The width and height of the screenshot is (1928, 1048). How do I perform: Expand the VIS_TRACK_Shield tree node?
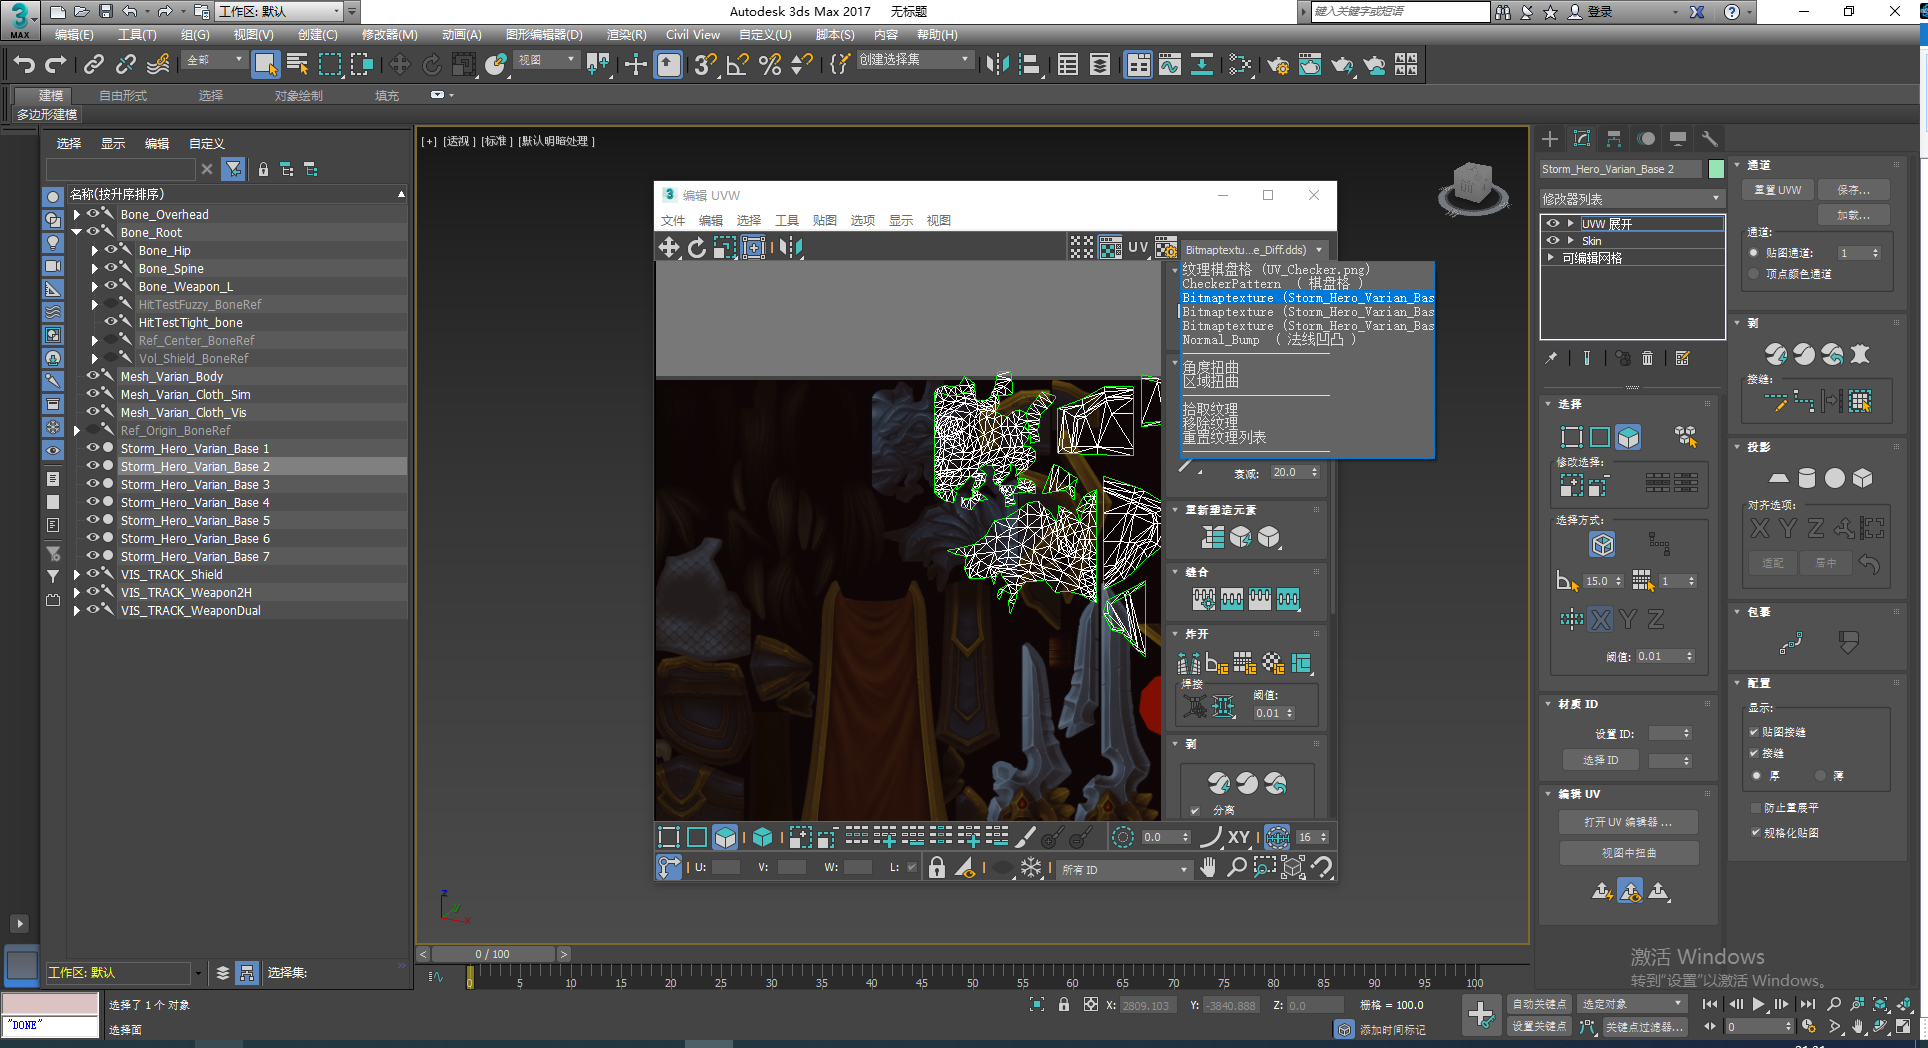pos(76,574)
